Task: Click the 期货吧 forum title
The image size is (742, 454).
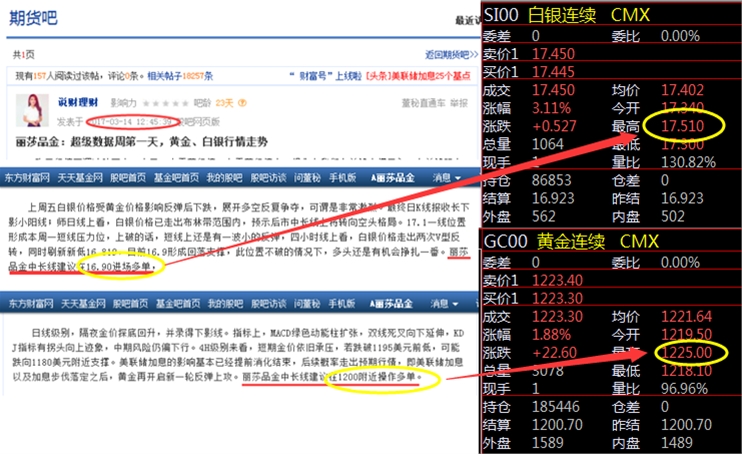Action: [x=33, y=18]
